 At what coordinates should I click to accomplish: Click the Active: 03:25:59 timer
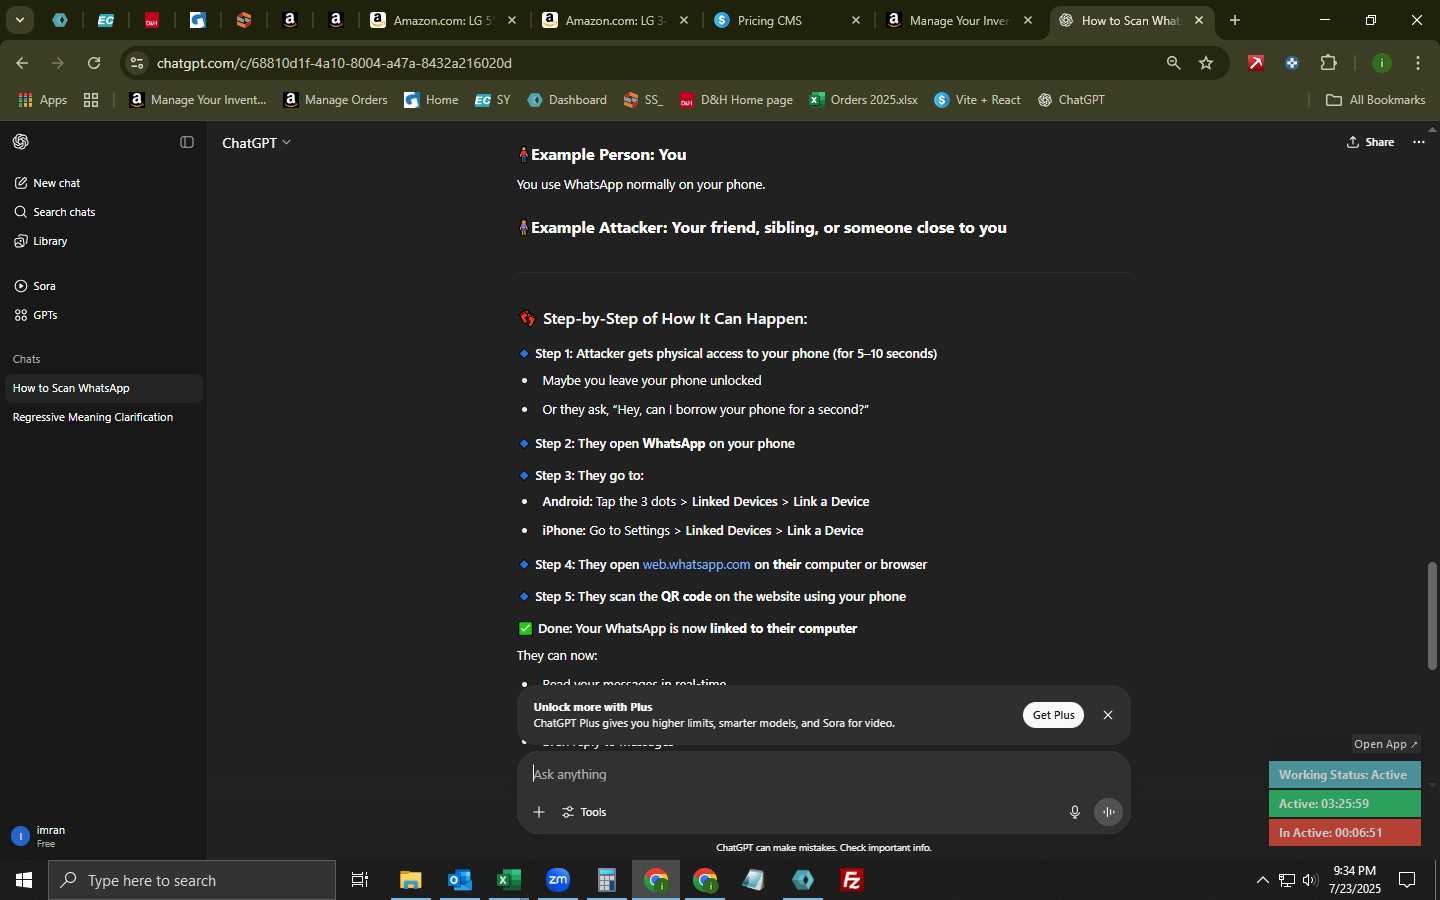(x=1344, y=804)
